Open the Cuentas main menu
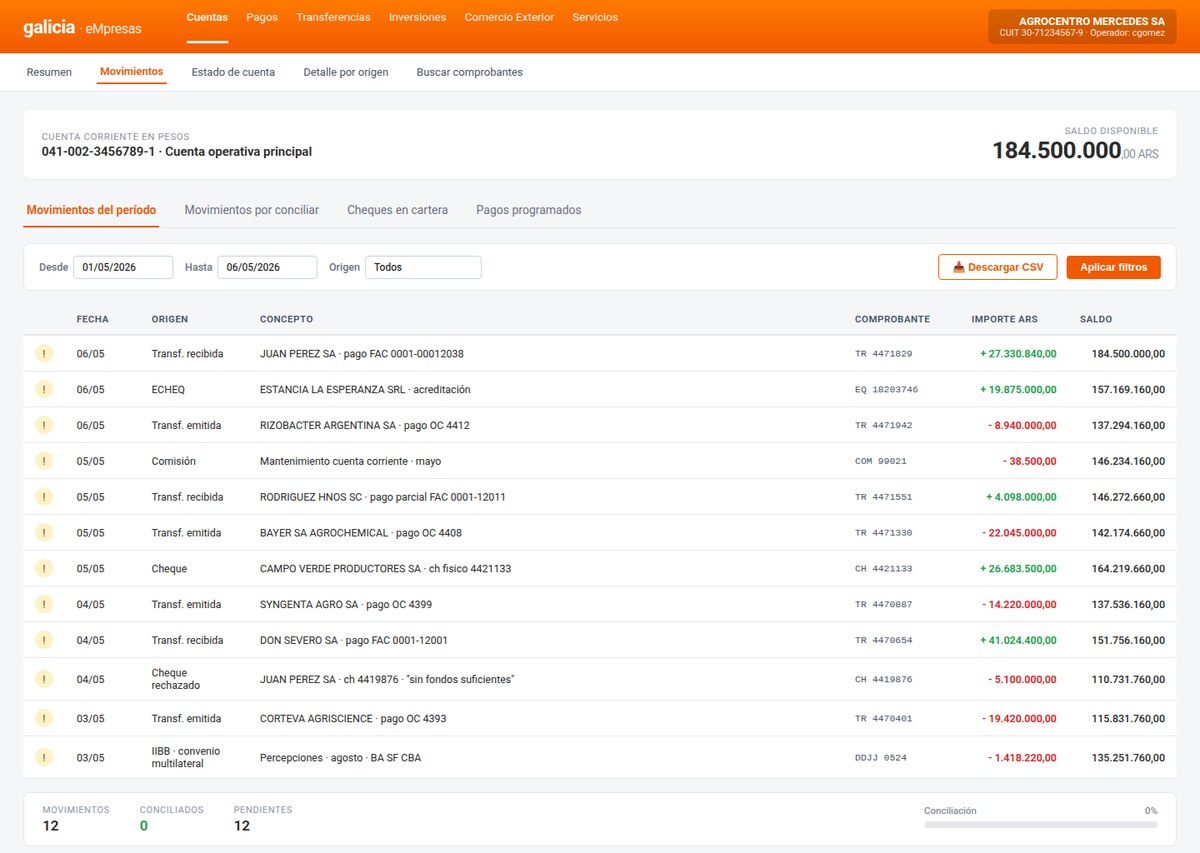Screen dimensions: 1200x853 pyautogui.click(x=207, y=17)
